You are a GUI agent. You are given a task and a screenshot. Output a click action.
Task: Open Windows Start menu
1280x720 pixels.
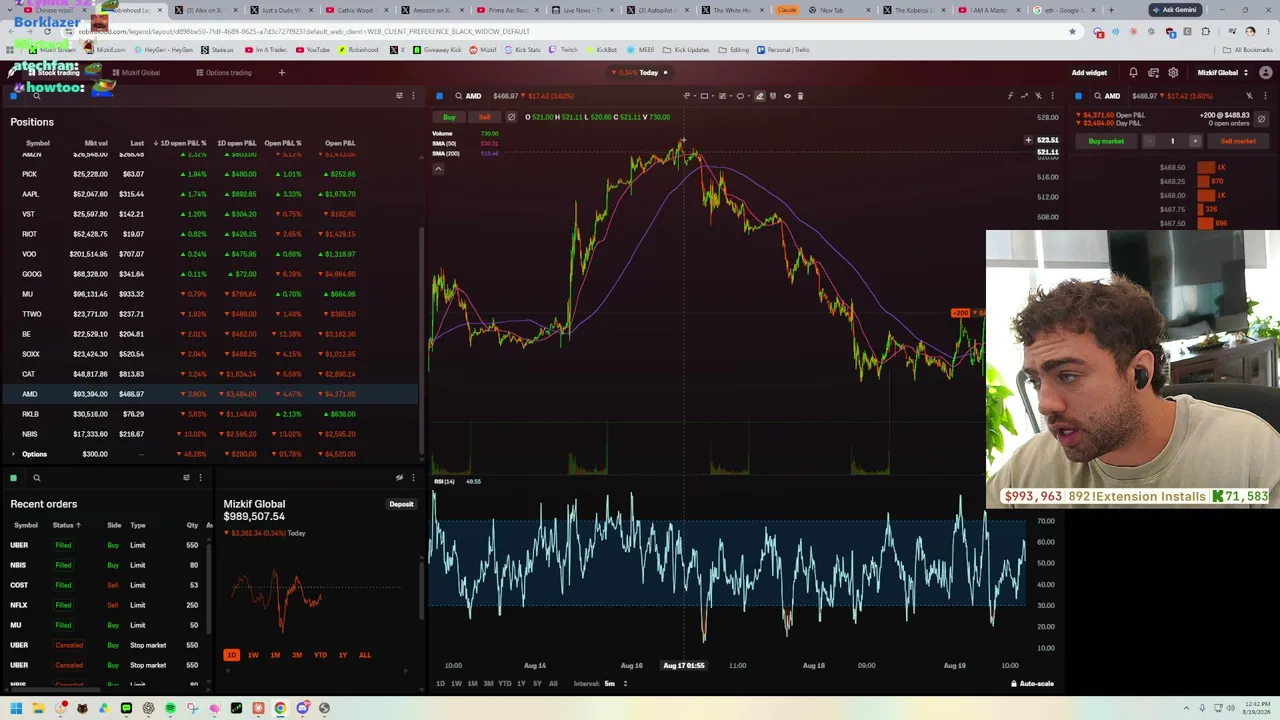(x=16, y=708)
